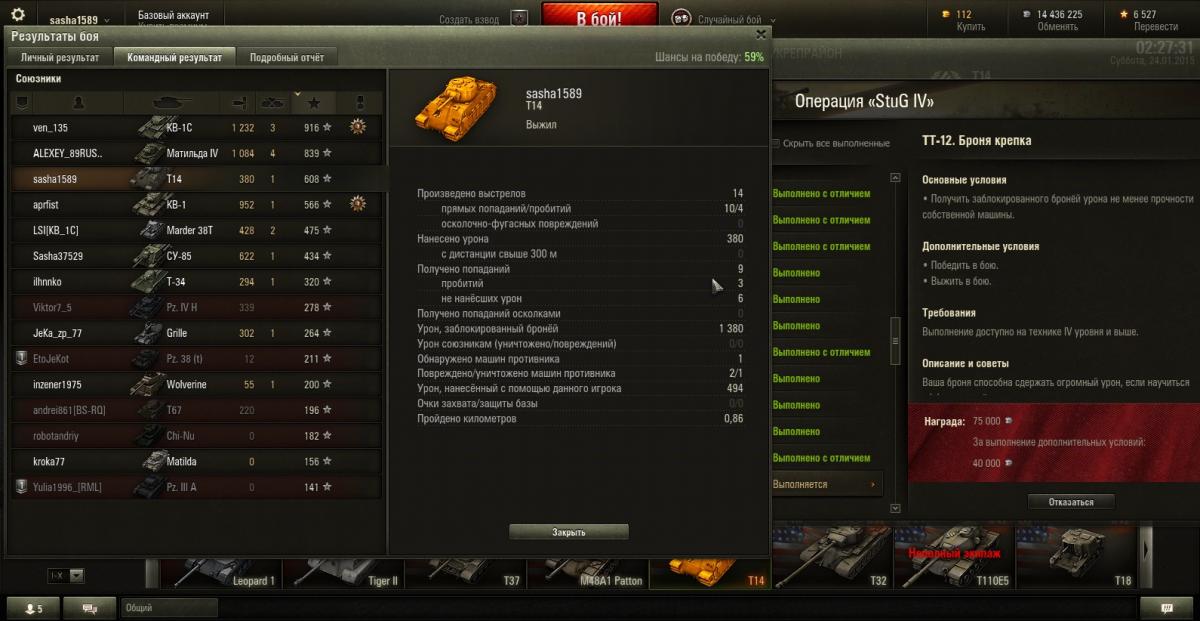This screenshot has height=621, width=1200.
Task: Open the chat channels icon at bottom
Action: coord(89,608)
